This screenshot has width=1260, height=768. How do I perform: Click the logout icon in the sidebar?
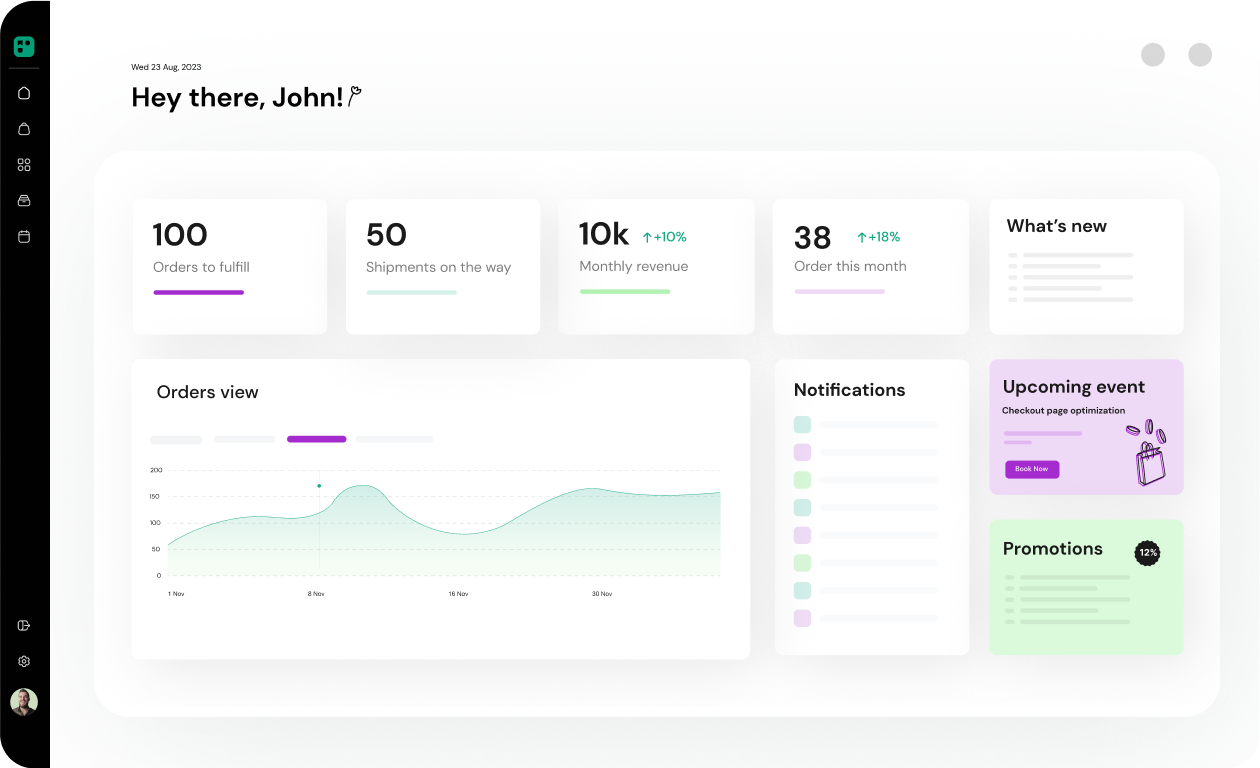click(x=24, y=626)
